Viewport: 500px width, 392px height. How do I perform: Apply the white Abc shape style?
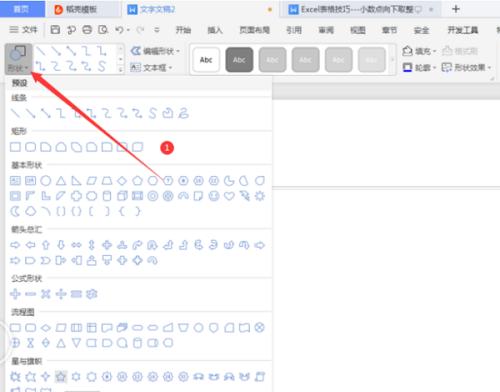(x=206, y=60)
